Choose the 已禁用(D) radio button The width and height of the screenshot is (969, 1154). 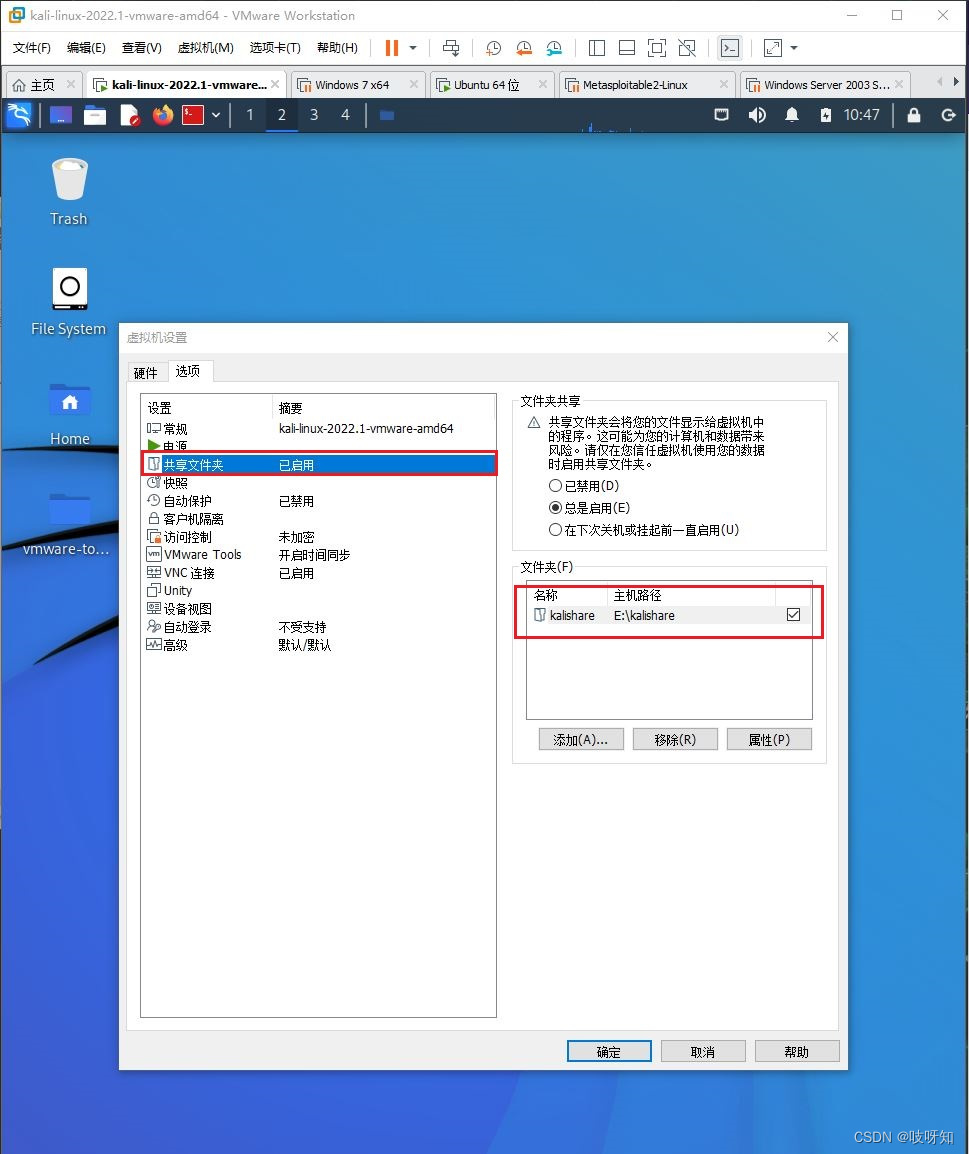556,486
